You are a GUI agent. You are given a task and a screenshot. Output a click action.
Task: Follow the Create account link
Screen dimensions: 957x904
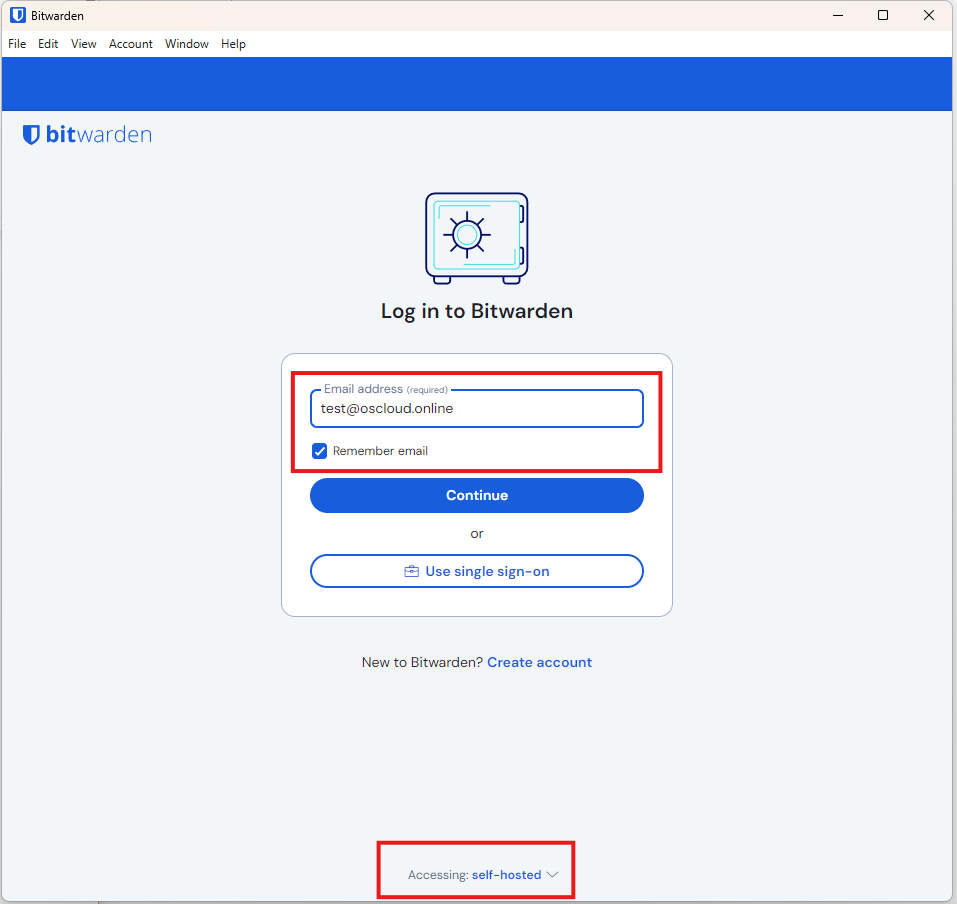point(540,662)
